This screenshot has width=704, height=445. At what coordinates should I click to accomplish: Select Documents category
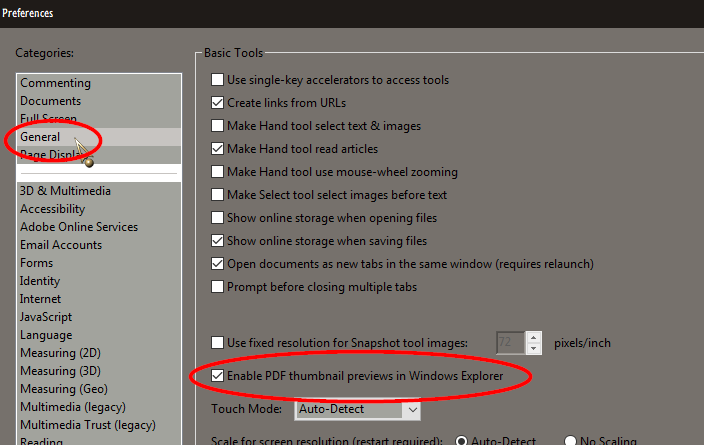tap(99, 101)
